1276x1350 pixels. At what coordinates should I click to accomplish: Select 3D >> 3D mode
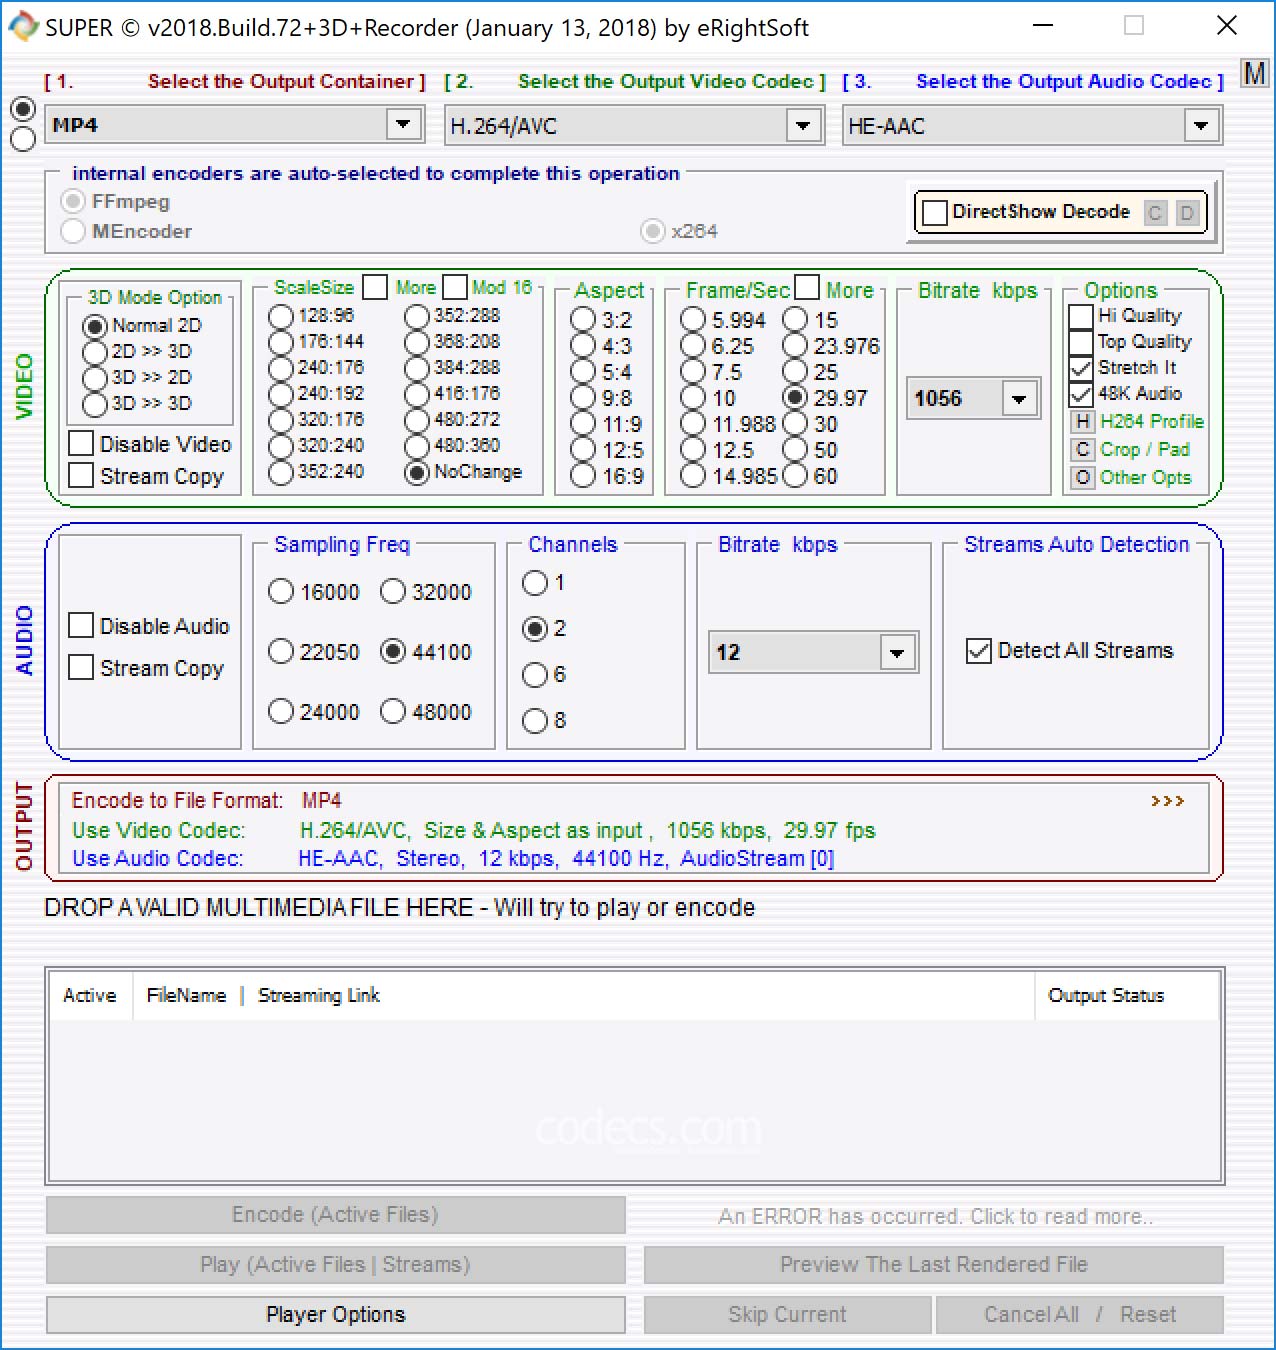(95, 404)
